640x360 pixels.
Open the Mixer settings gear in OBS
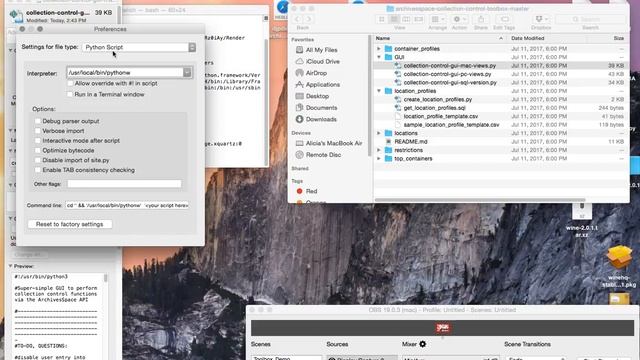[x=423, y=344]
